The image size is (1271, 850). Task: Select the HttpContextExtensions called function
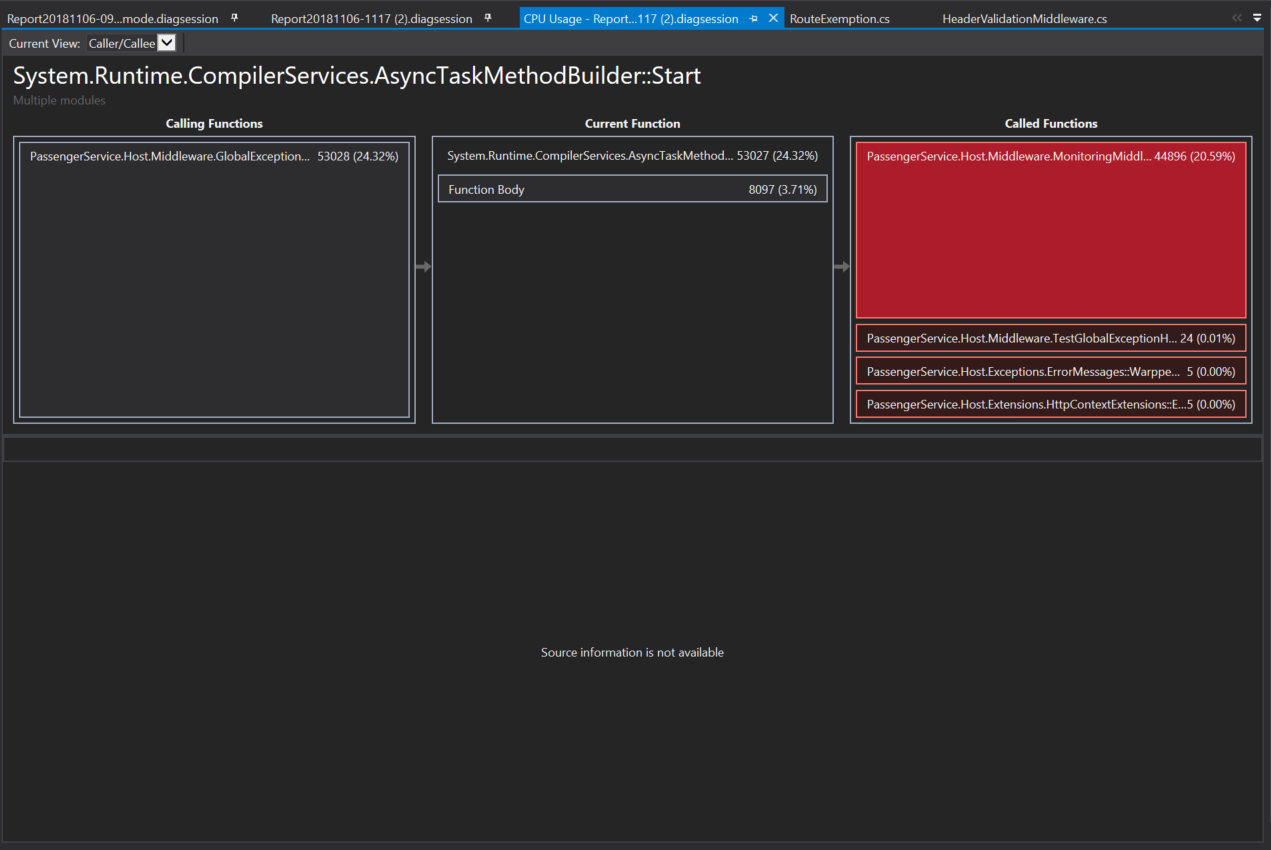click(1050, 404)
